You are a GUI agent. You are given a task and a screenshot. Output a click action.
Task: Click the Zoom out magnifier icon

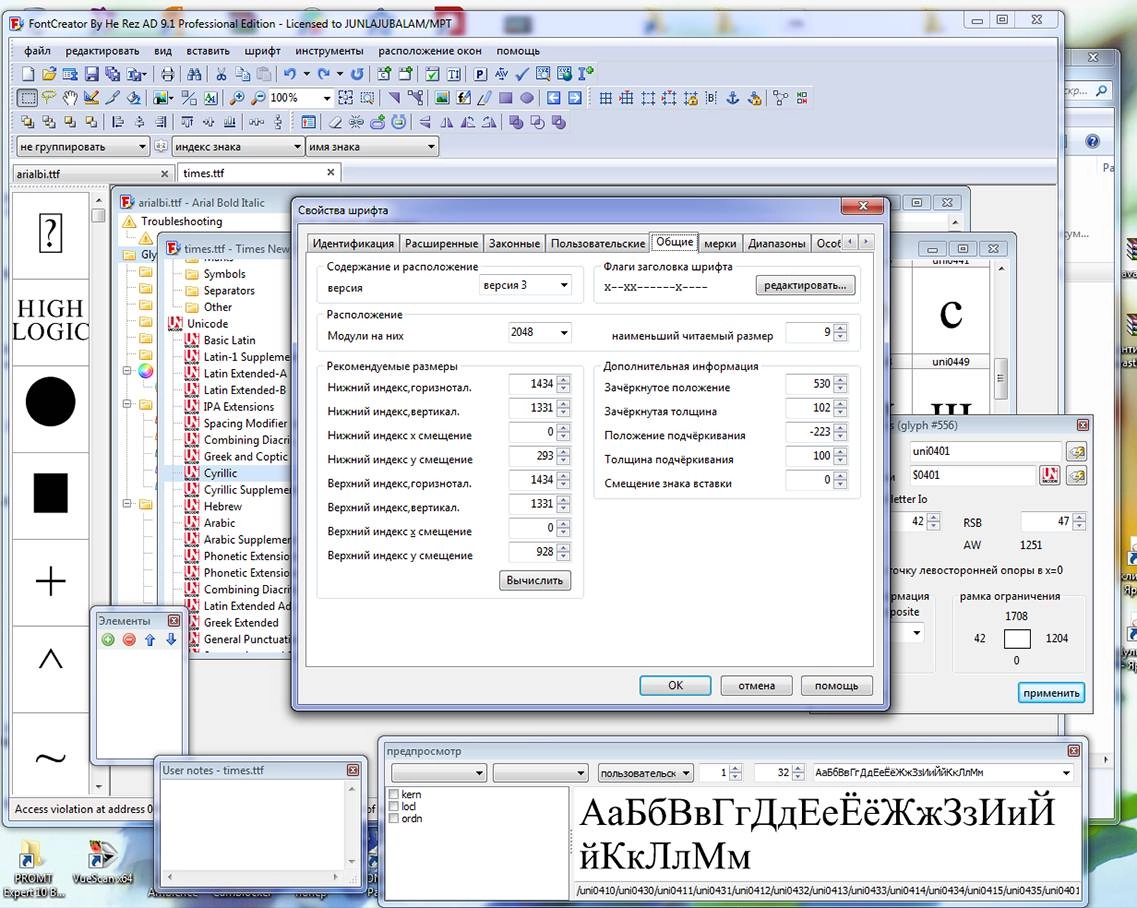(x=258, y=98)
